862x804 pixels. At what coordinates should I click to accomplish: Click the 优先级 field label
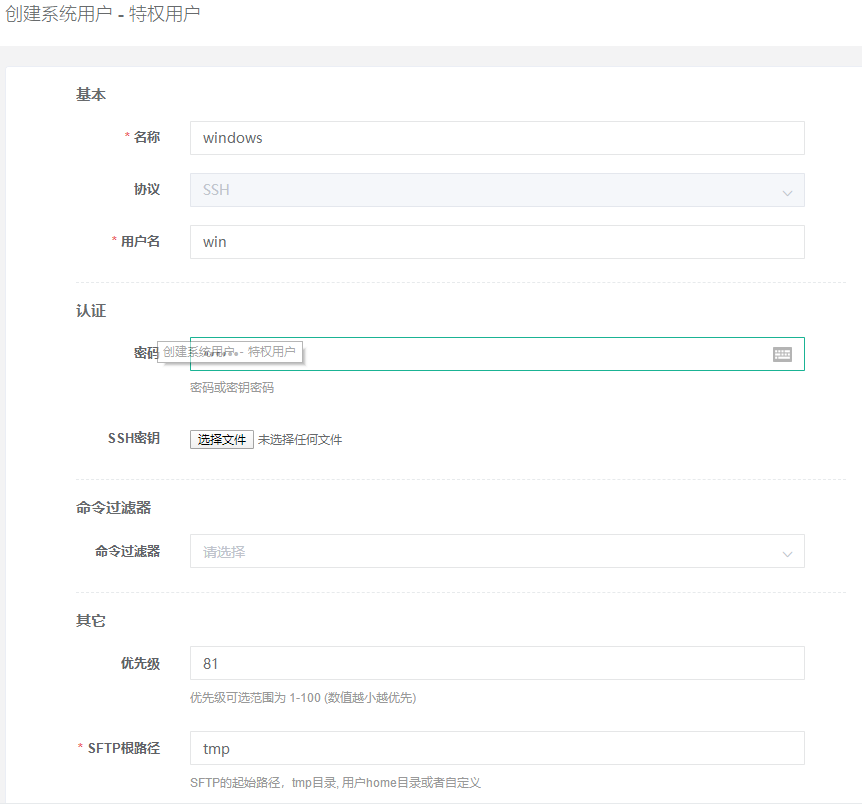tap(140, 663)
